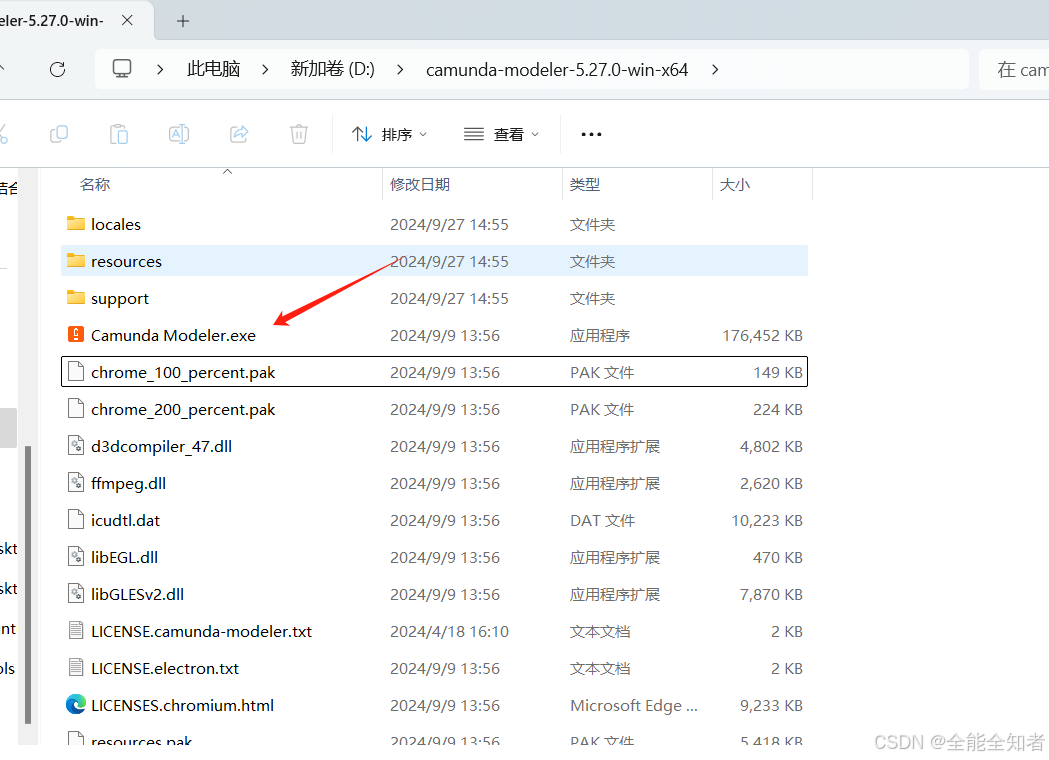
Task: Click the Share toolbar icon
Action: click(x=239, y=134)
